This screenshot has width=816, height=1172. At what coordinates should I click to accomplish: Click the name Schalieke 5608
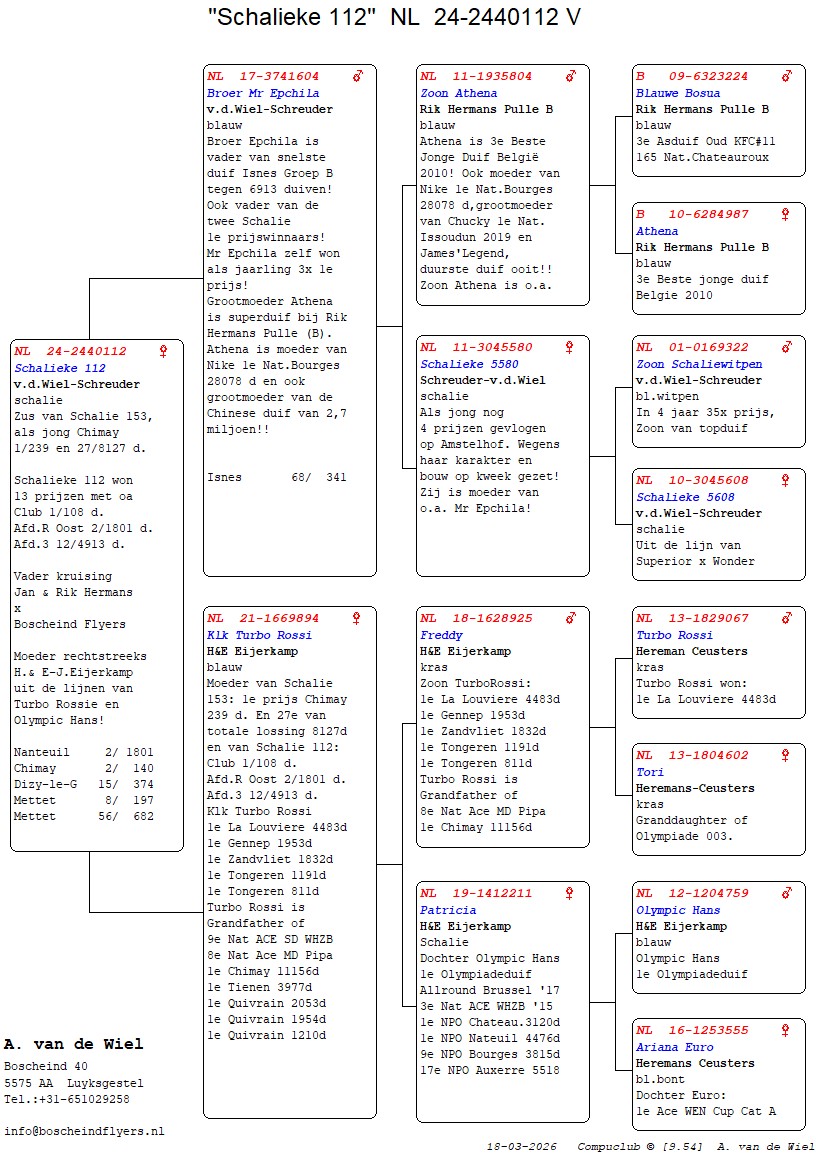coord(685,497)
